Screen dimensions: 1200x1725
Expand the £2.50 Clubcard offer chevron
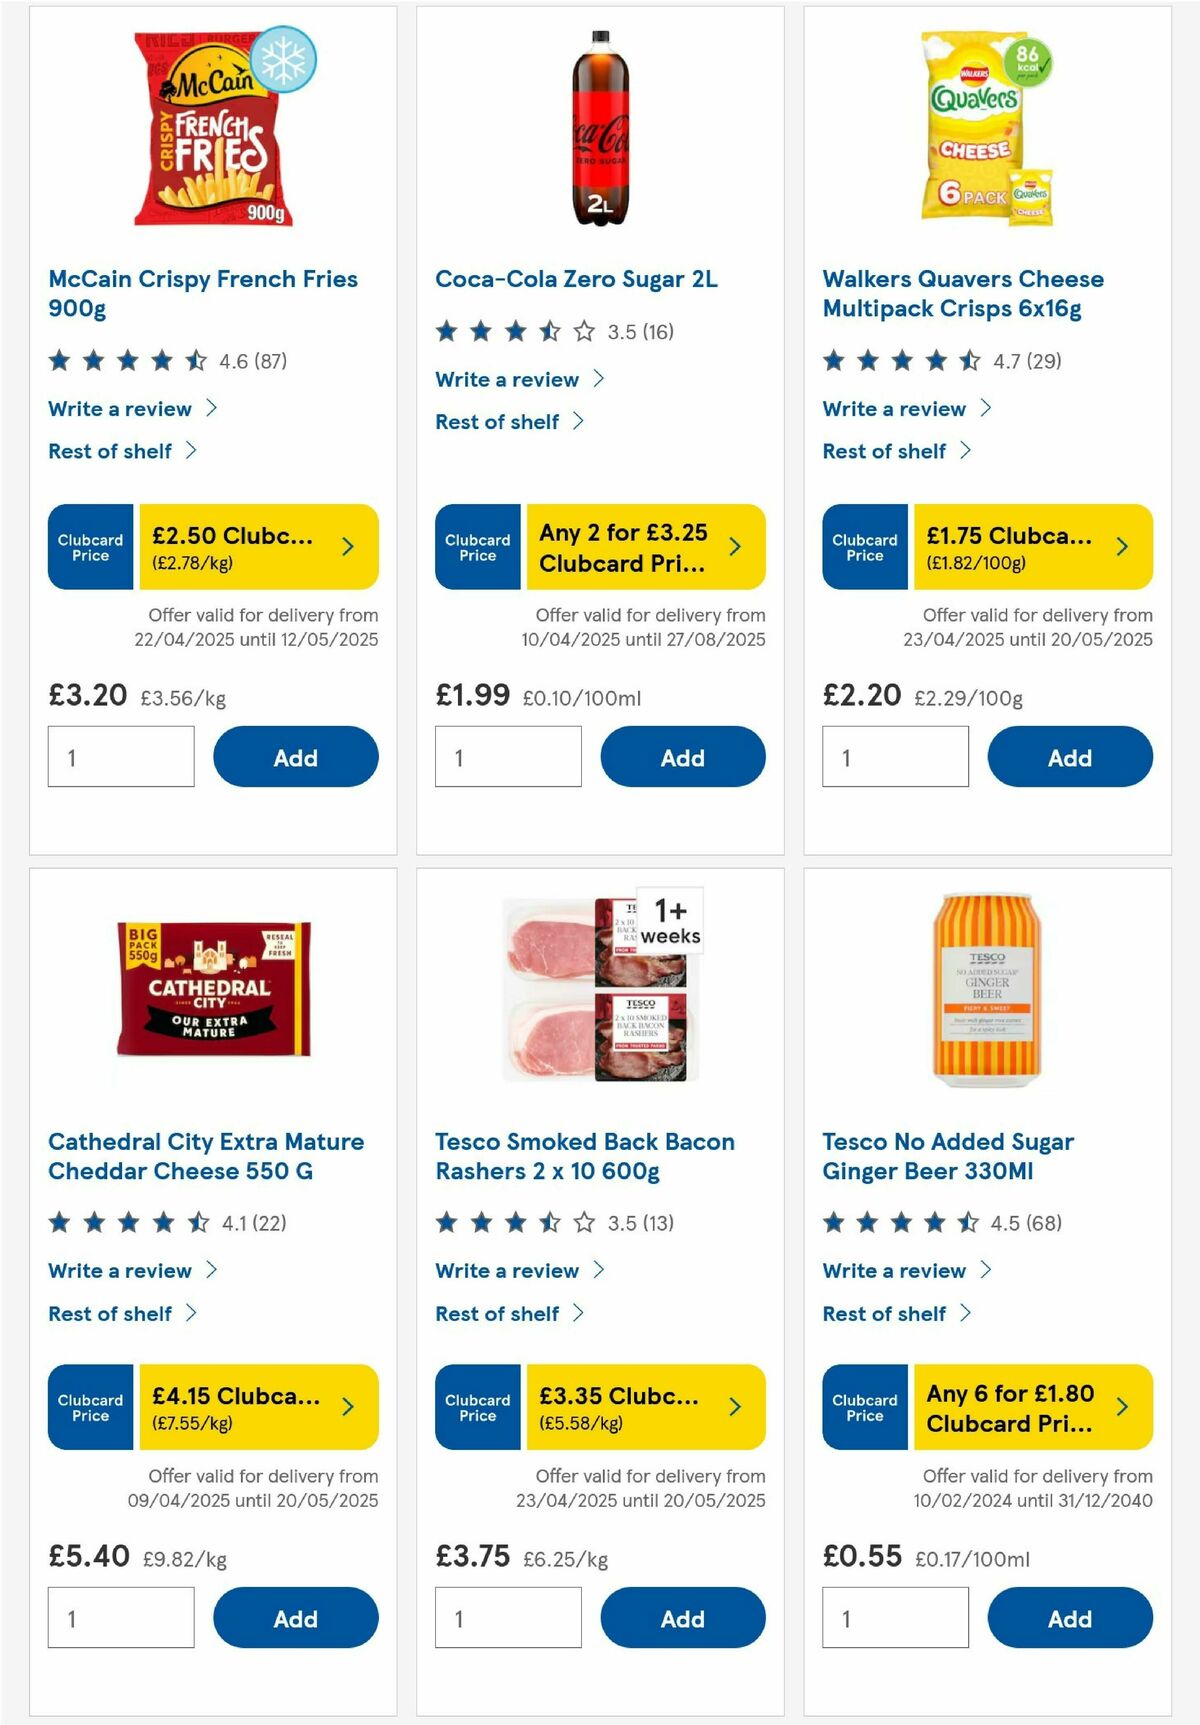tap(347, 546)
